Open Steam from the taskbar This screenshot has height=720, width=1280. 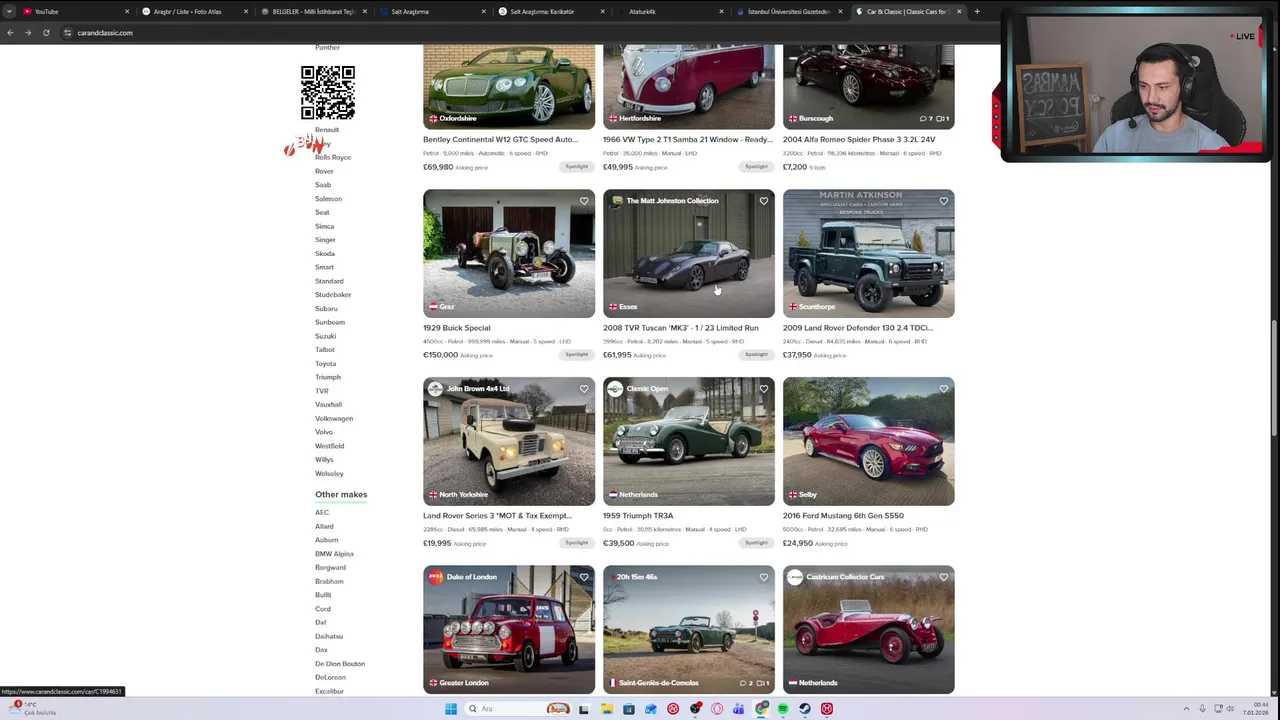[x=805, y=709]
